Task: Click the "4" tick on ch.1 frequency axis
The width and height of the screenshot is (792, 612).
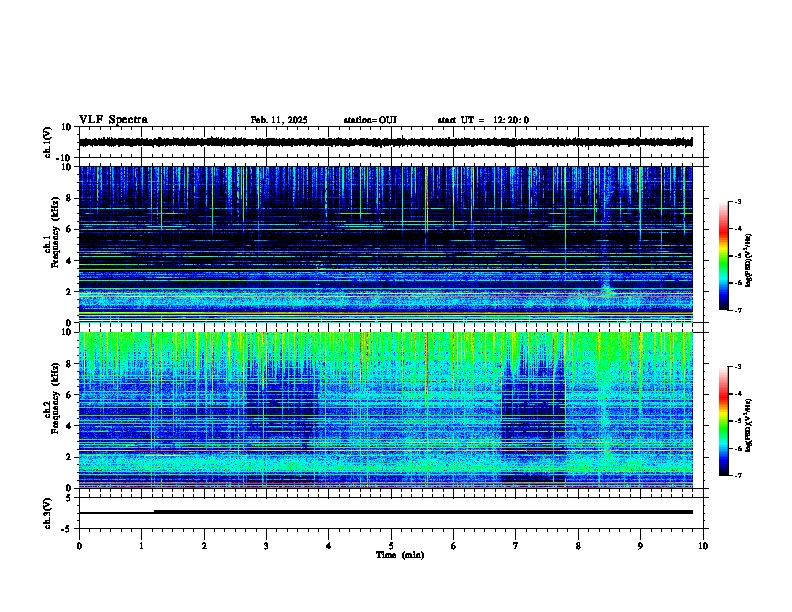Action: [x=70, y=261]
